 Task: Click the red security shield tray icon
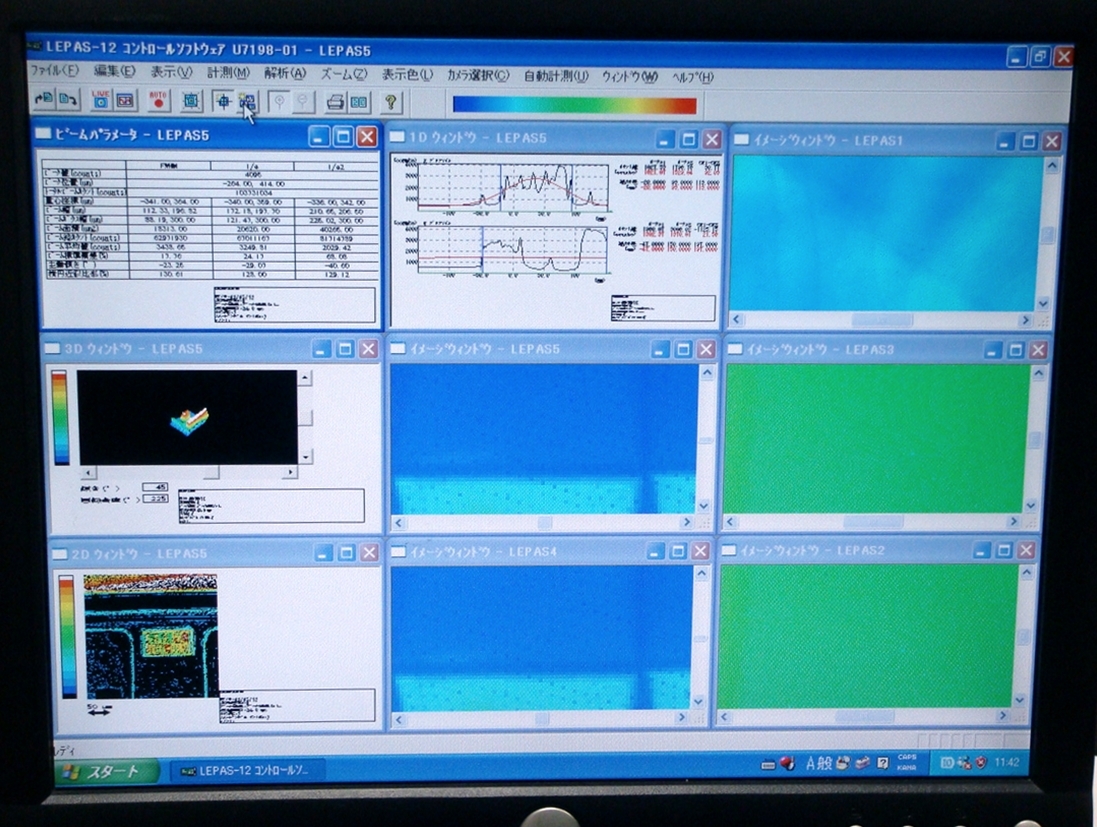tap(981, 763)
